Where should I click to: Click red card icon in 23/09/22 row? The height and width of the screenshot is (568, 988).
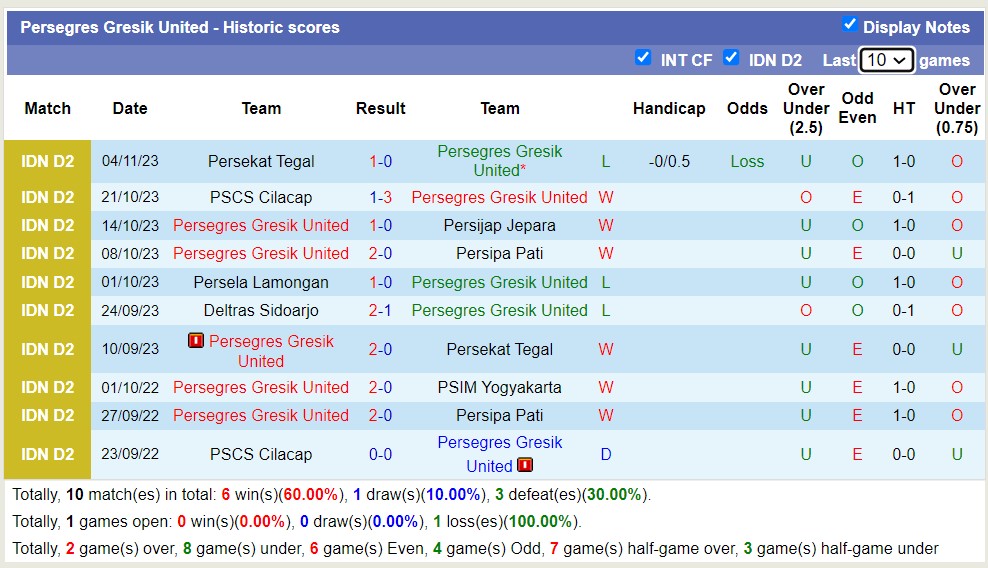[525, 465]
